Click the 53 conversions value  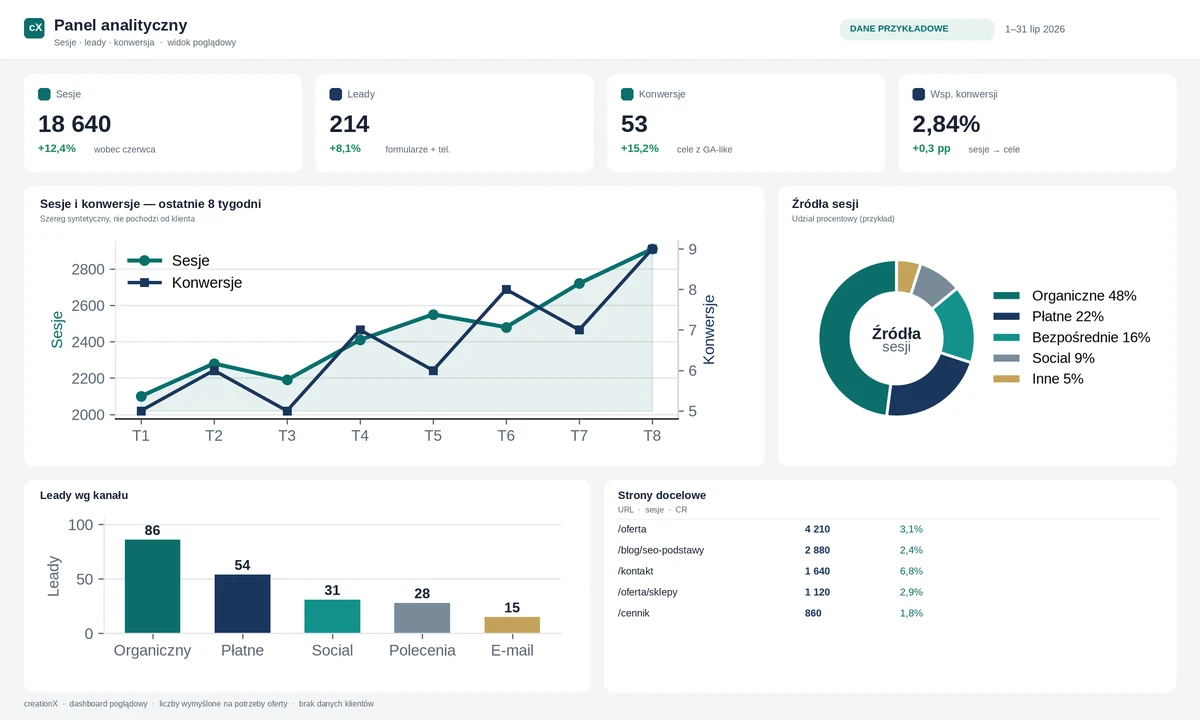pos(634,124)
